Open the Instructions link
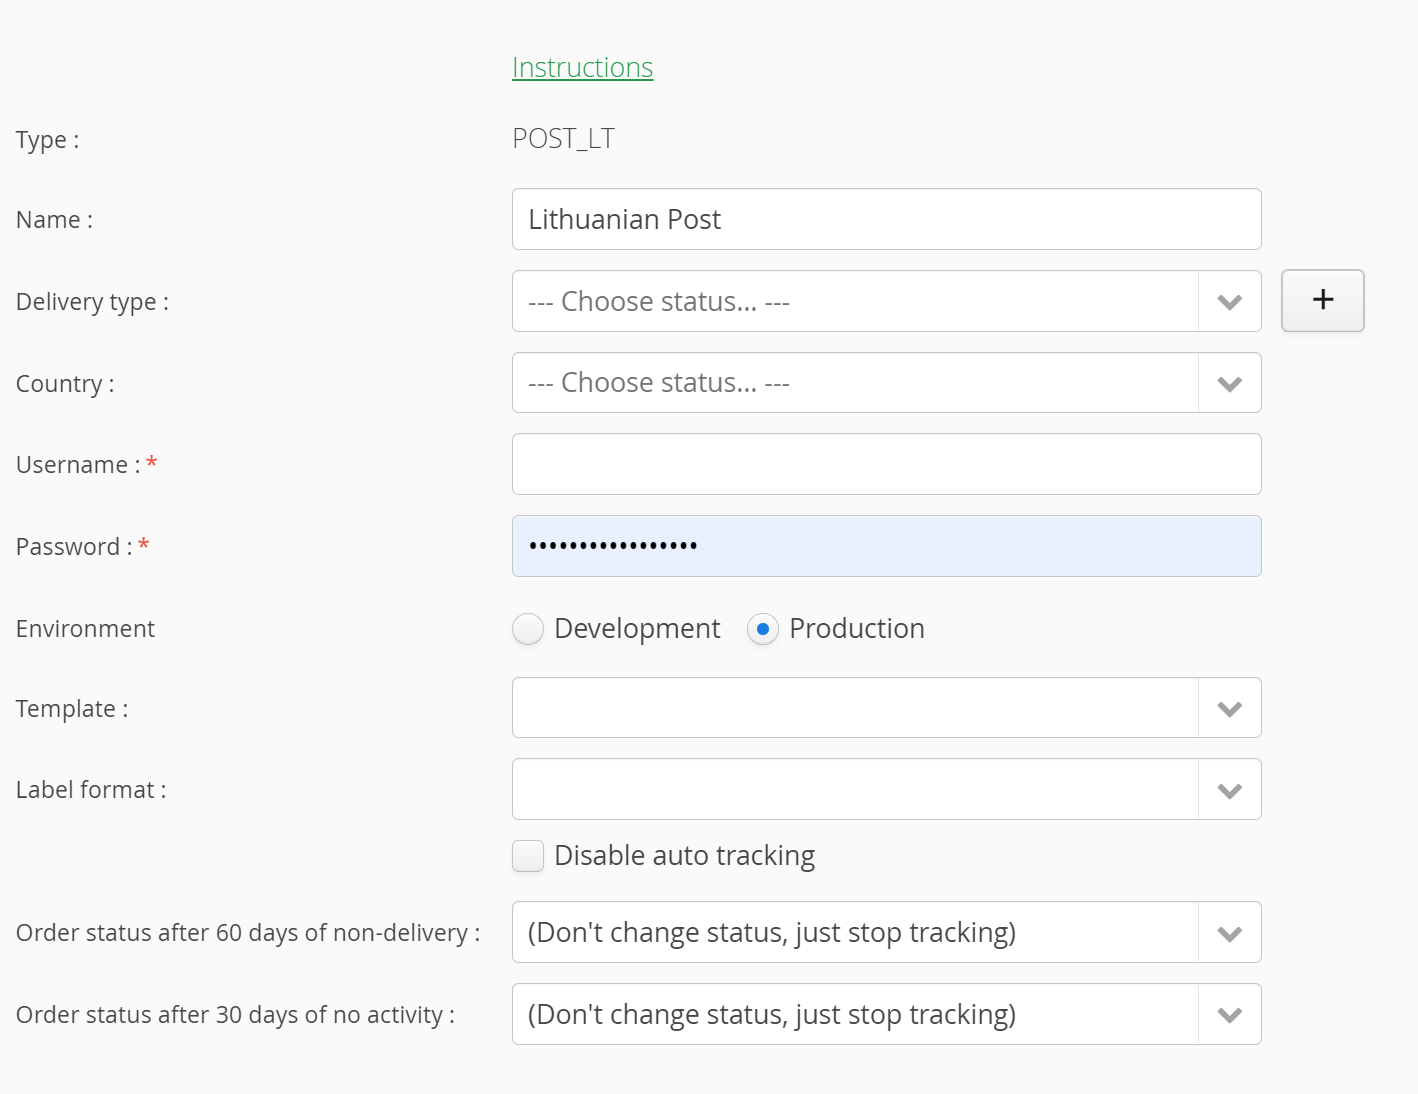The image size is (1418, 1094). 582,68
